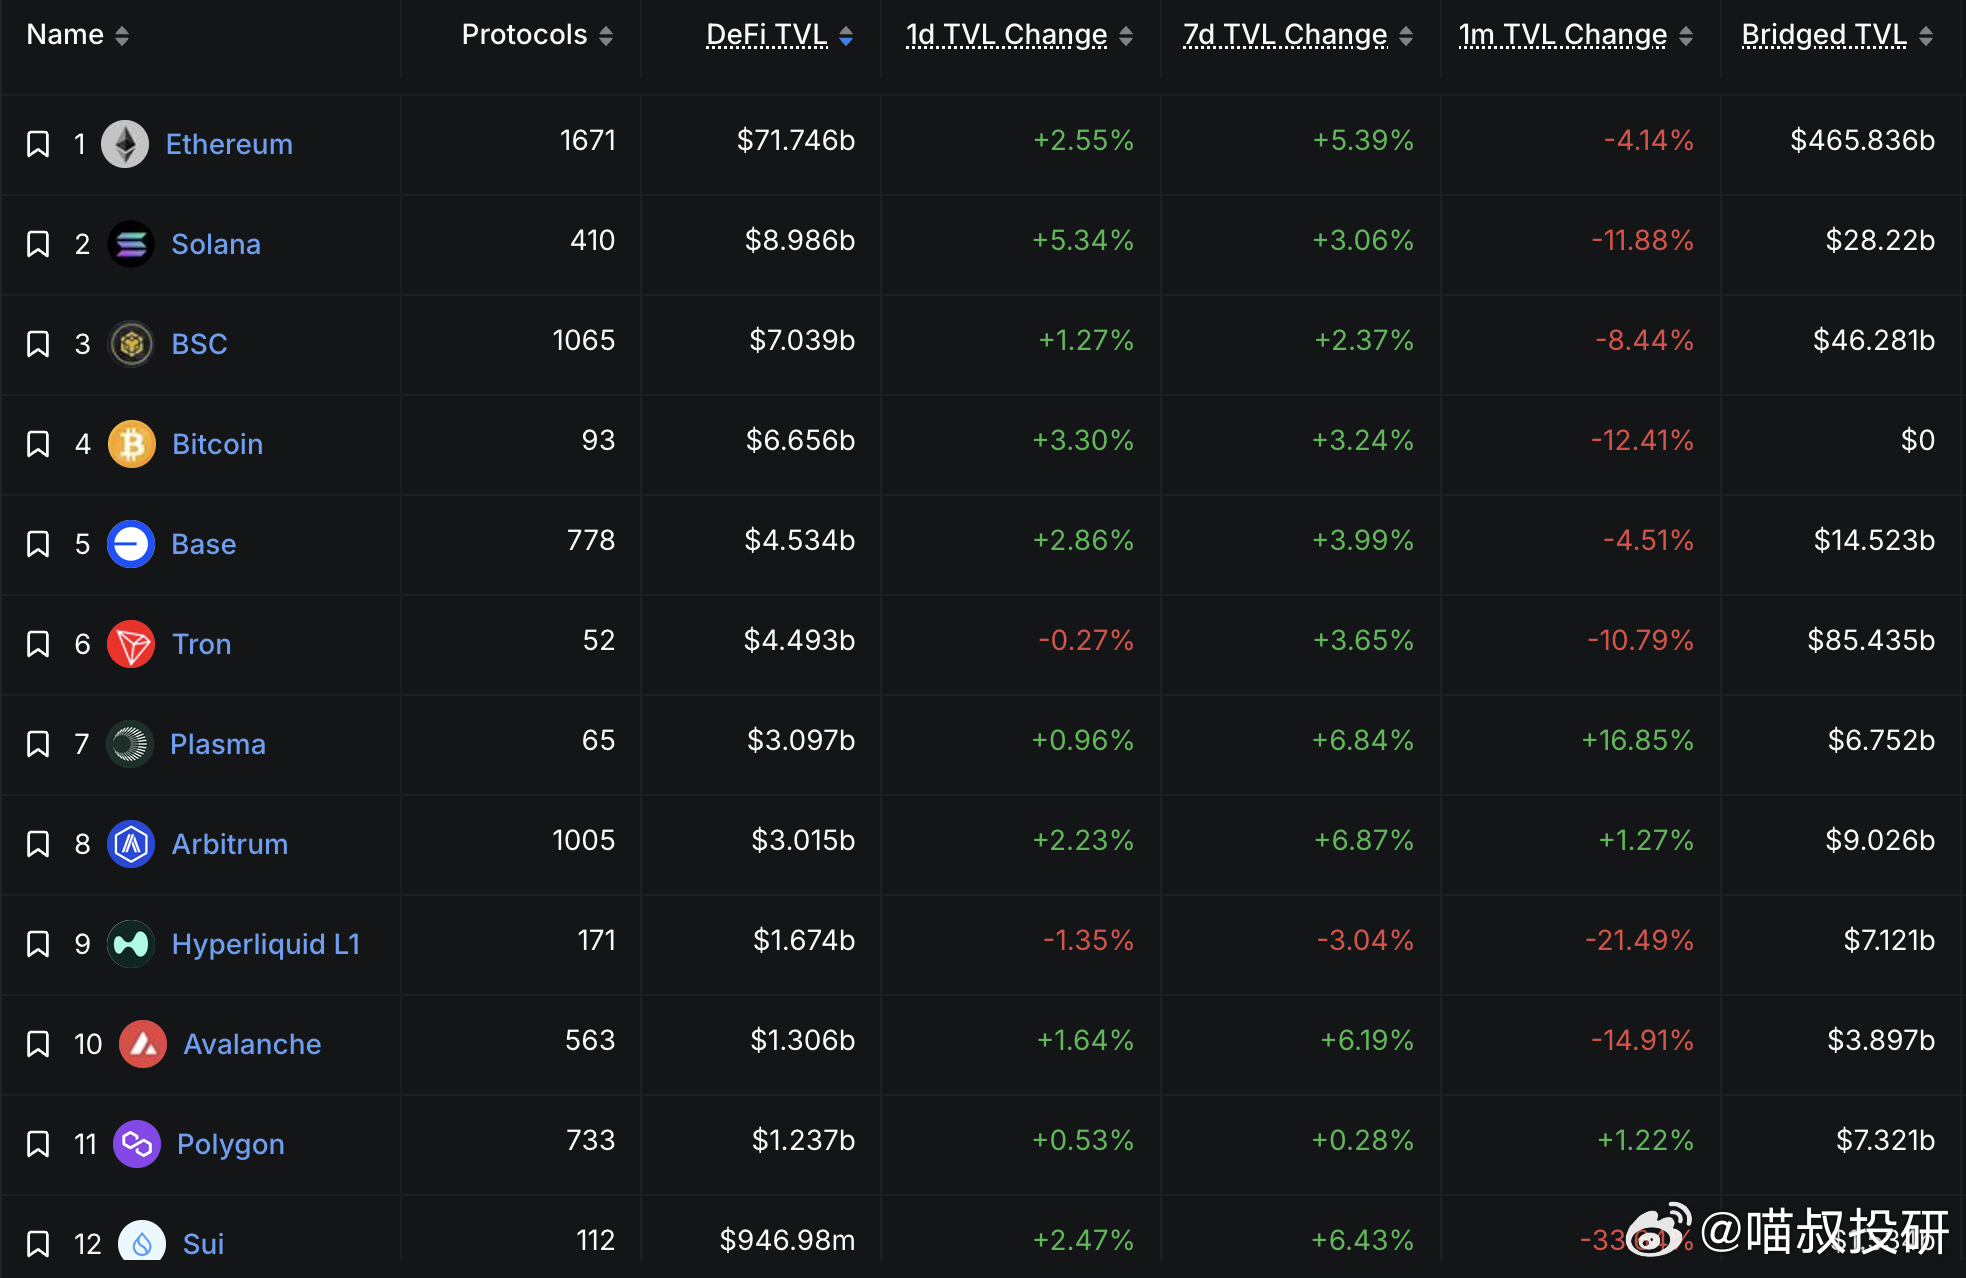Sort by 1d TVL Change column
This screenshot has width=1966, height=1278.
[1006, 35]
